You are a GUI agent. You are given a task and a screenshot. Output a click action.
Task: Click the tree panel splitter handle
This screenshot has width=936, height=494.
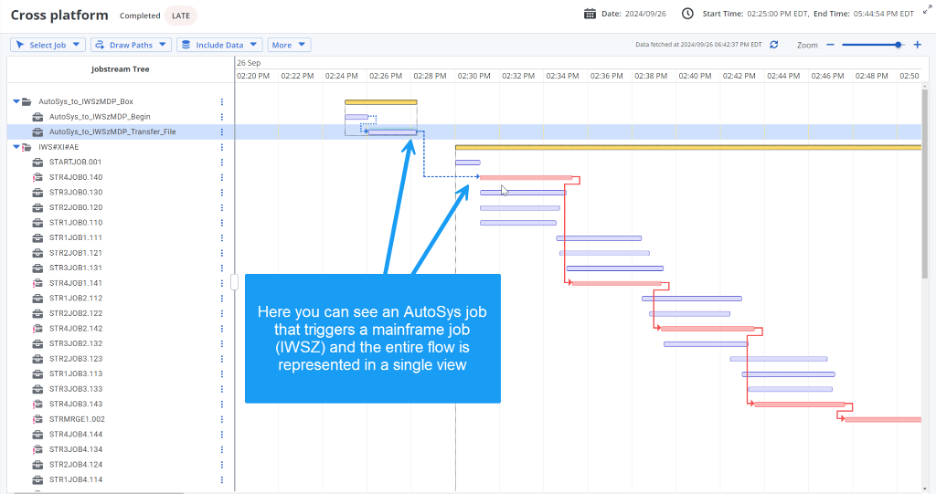[235, 282]
